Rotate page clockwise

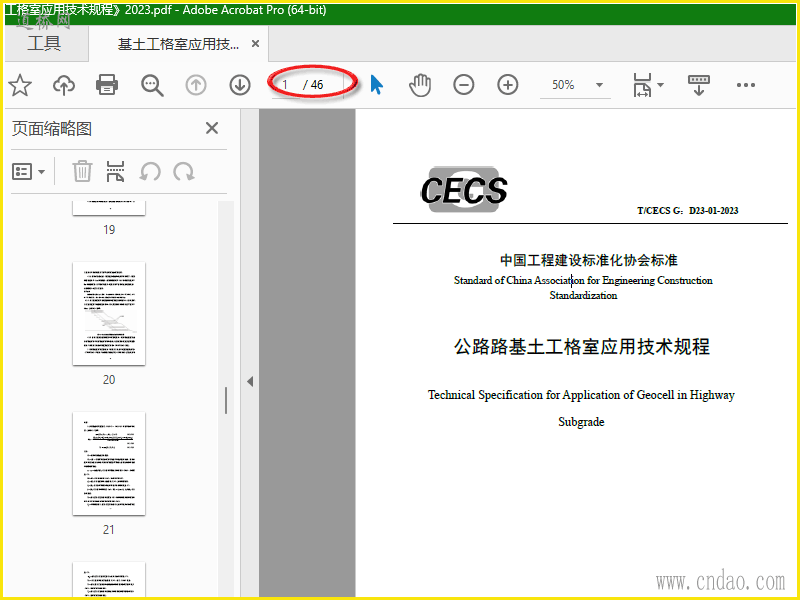point(184,172)
